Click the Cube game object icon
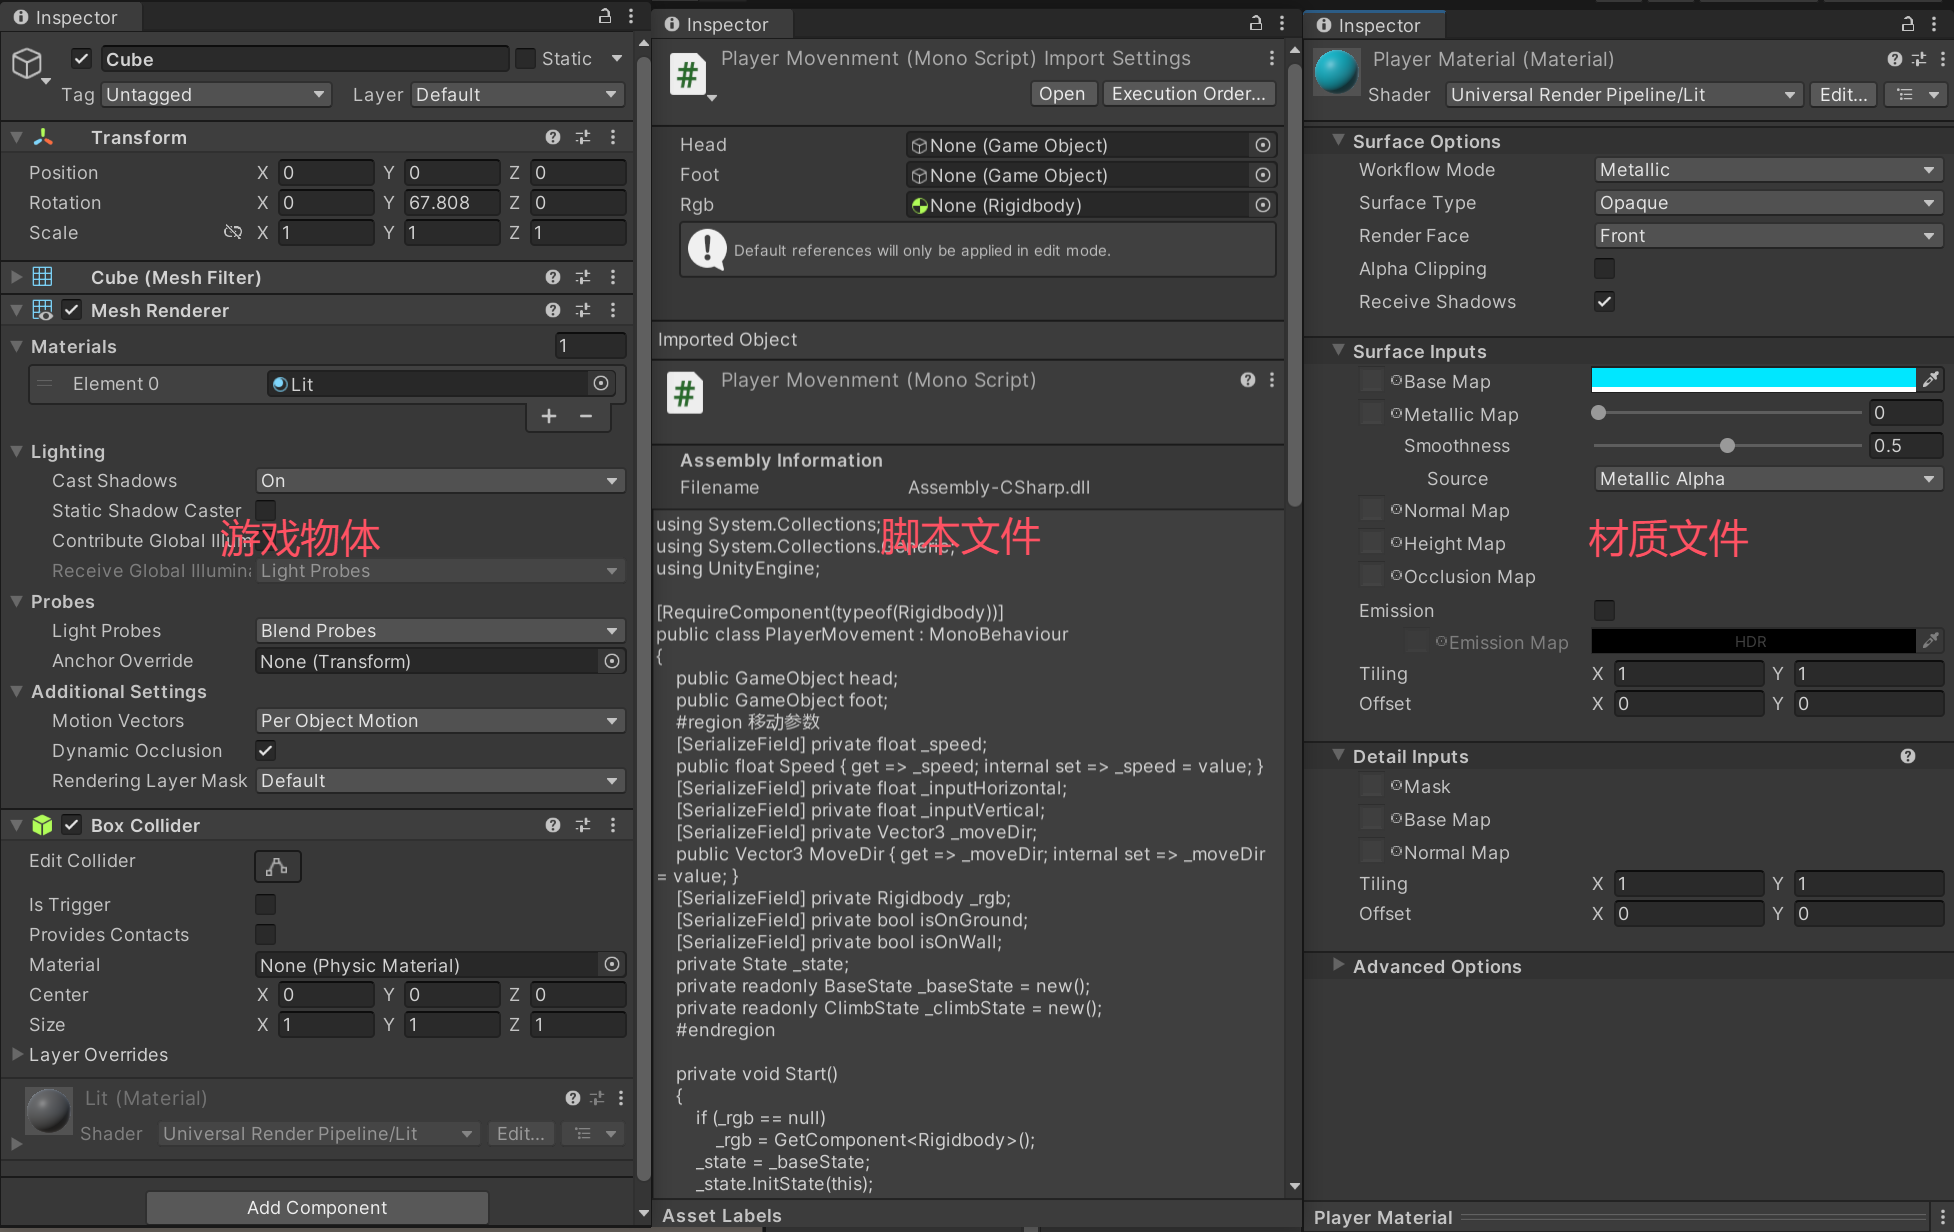The width and height of the screenshot is (1954, 1232). (27, 63)
